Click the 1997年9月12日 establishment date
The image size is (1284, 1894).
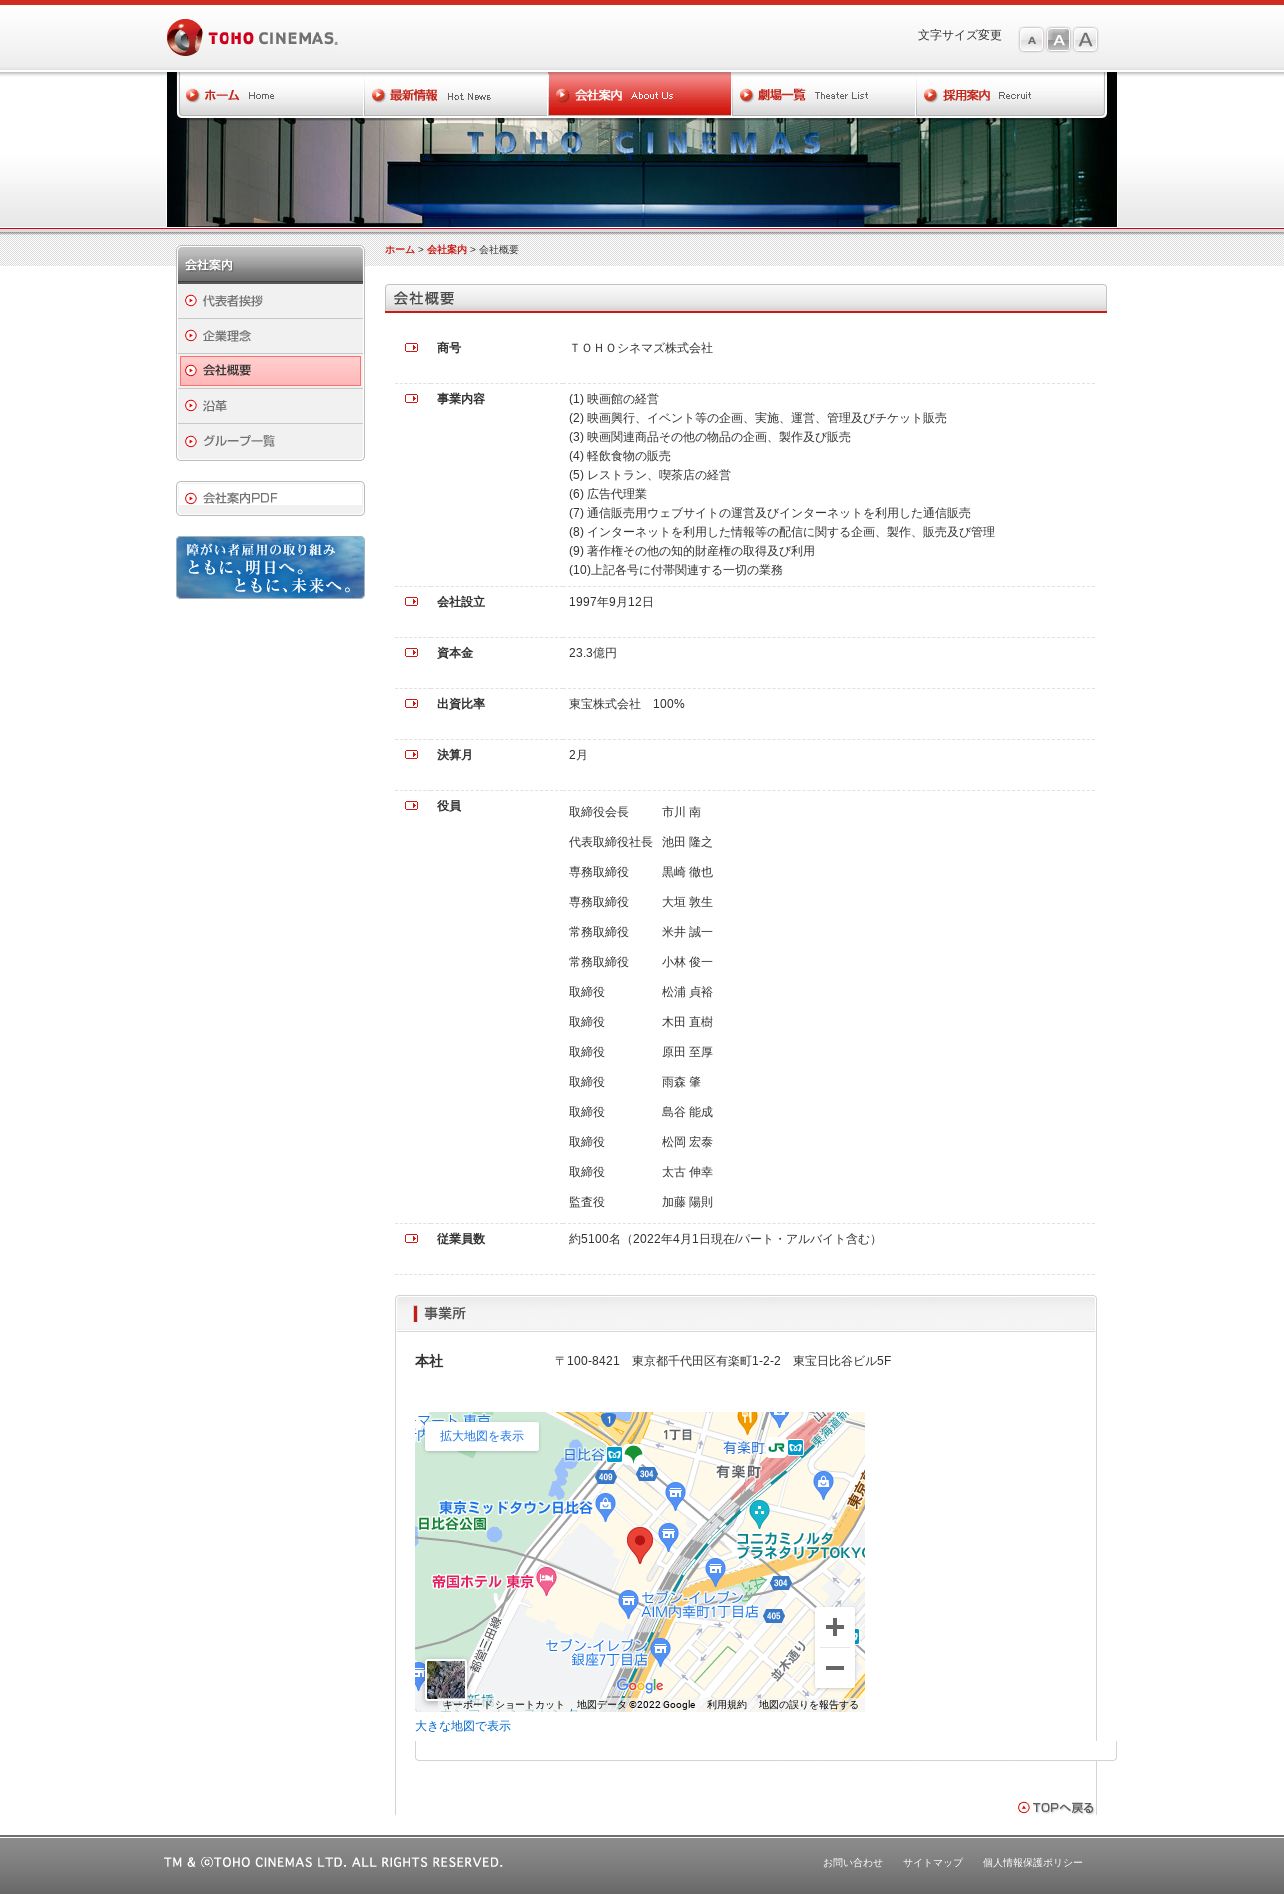click(611, 602)
